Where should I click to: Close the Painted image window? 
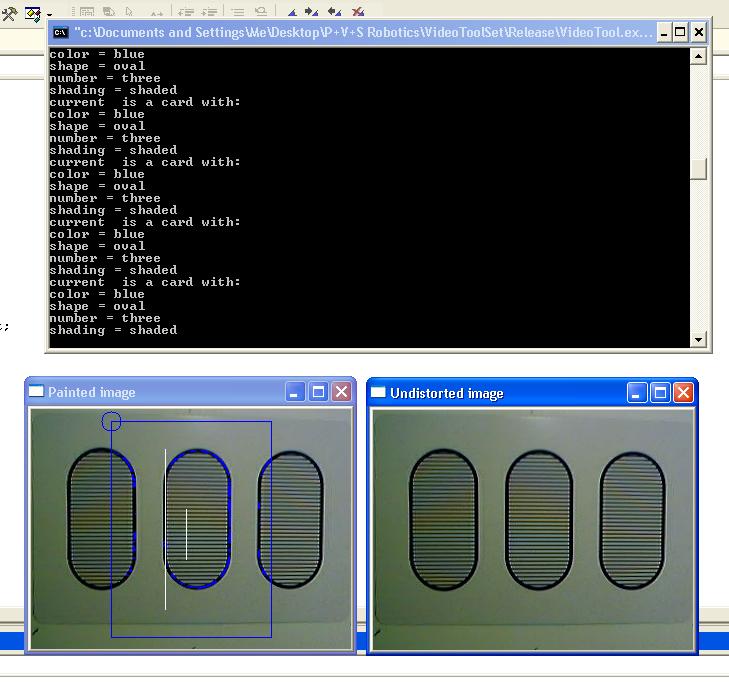point(342,392)
